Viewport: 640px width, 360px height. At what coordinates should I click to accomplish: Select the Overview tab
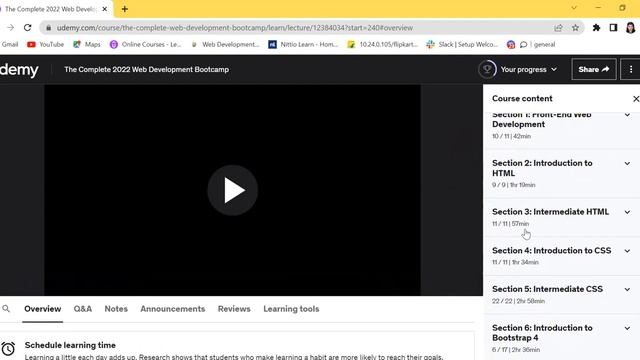coord(42,309)
